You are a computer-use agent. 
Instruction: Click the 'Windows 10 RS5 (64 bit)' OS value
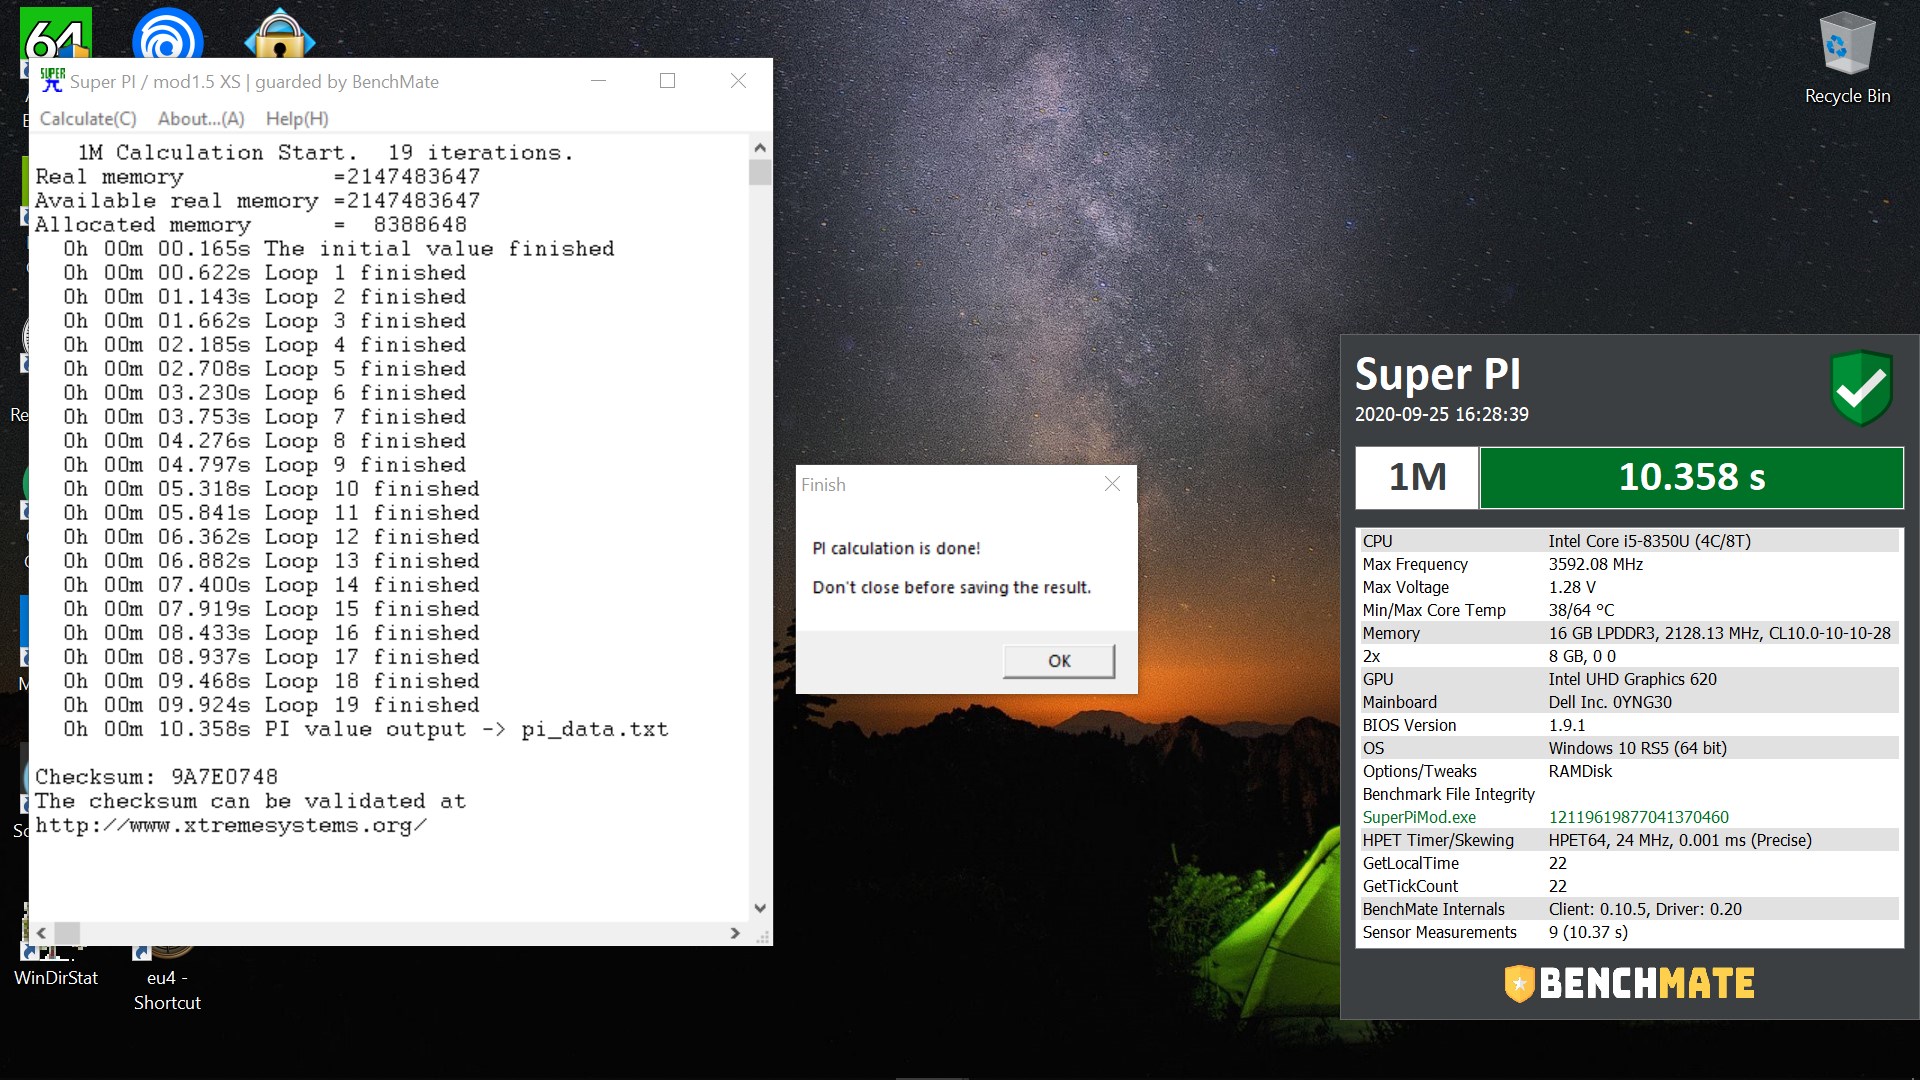1637,748
